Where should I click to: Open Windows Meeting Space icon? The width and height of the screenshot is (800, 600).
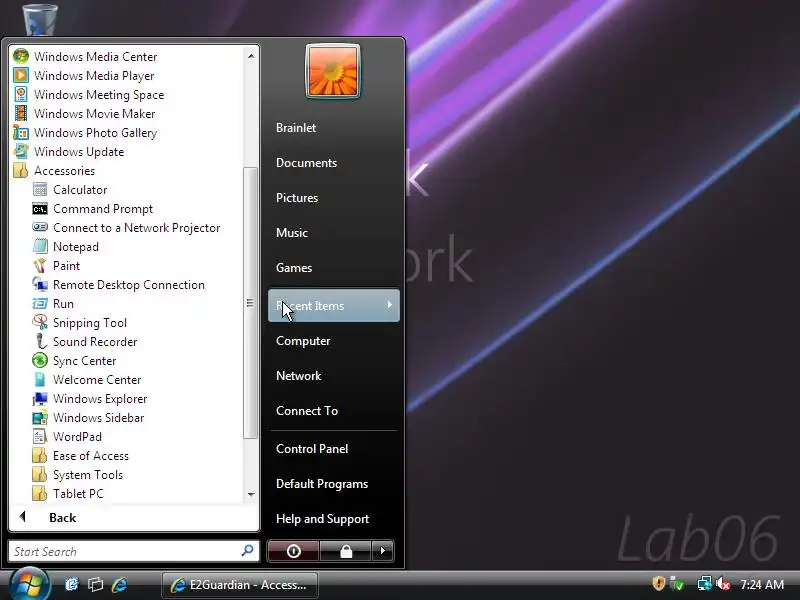pos(21,94)
